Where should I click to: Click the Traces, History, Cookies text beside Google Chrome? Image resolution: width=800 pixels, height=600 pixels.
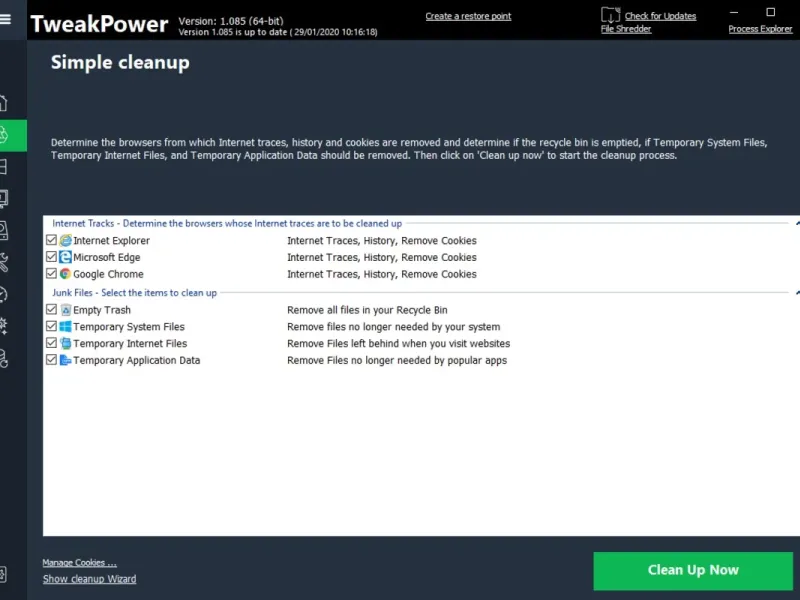[x=382, y=274]
